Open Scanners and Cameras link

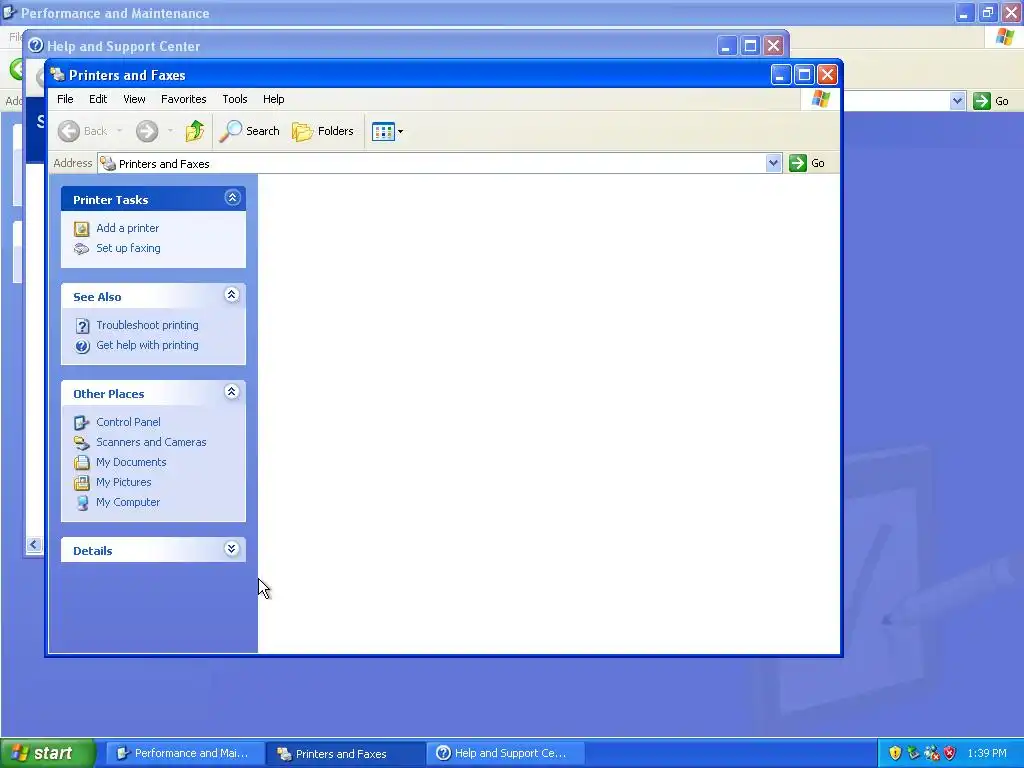click(151, 442)
